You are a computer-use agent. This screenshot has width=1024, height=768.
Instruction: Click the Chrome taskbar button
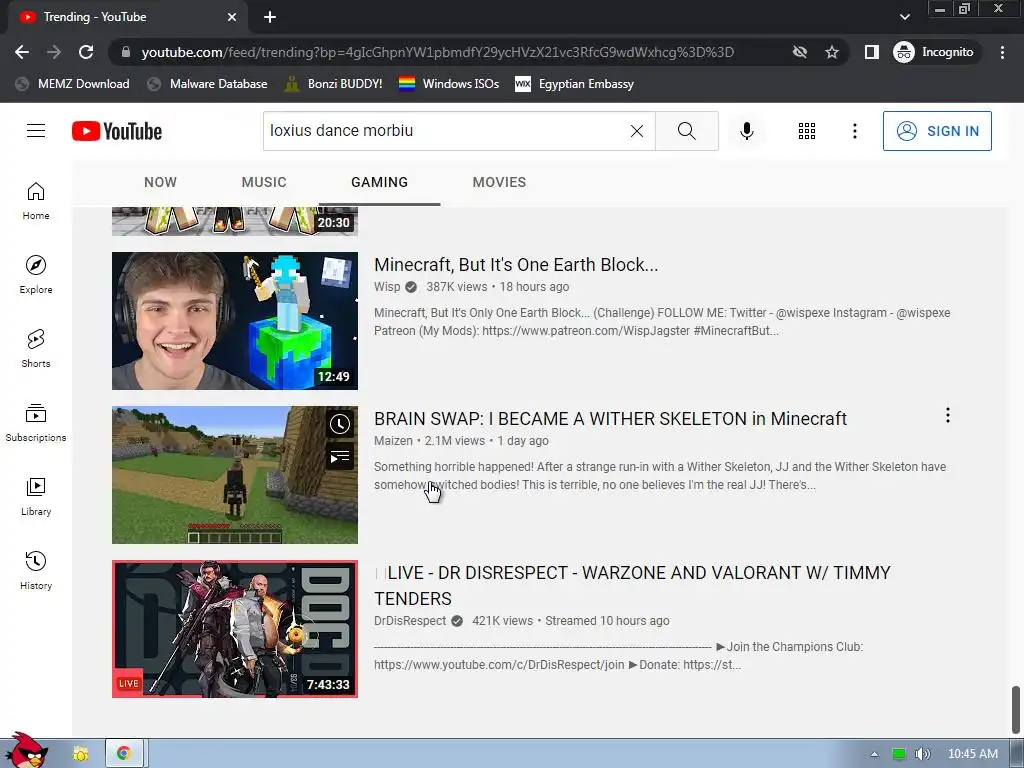coord(124,754)
